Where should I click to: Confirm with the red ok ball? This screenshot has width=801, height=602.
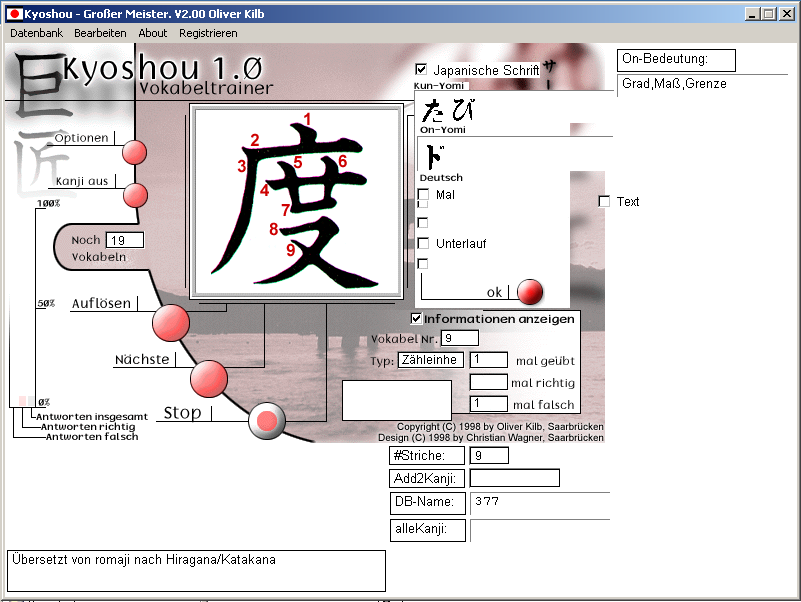[x=530, y=292]
